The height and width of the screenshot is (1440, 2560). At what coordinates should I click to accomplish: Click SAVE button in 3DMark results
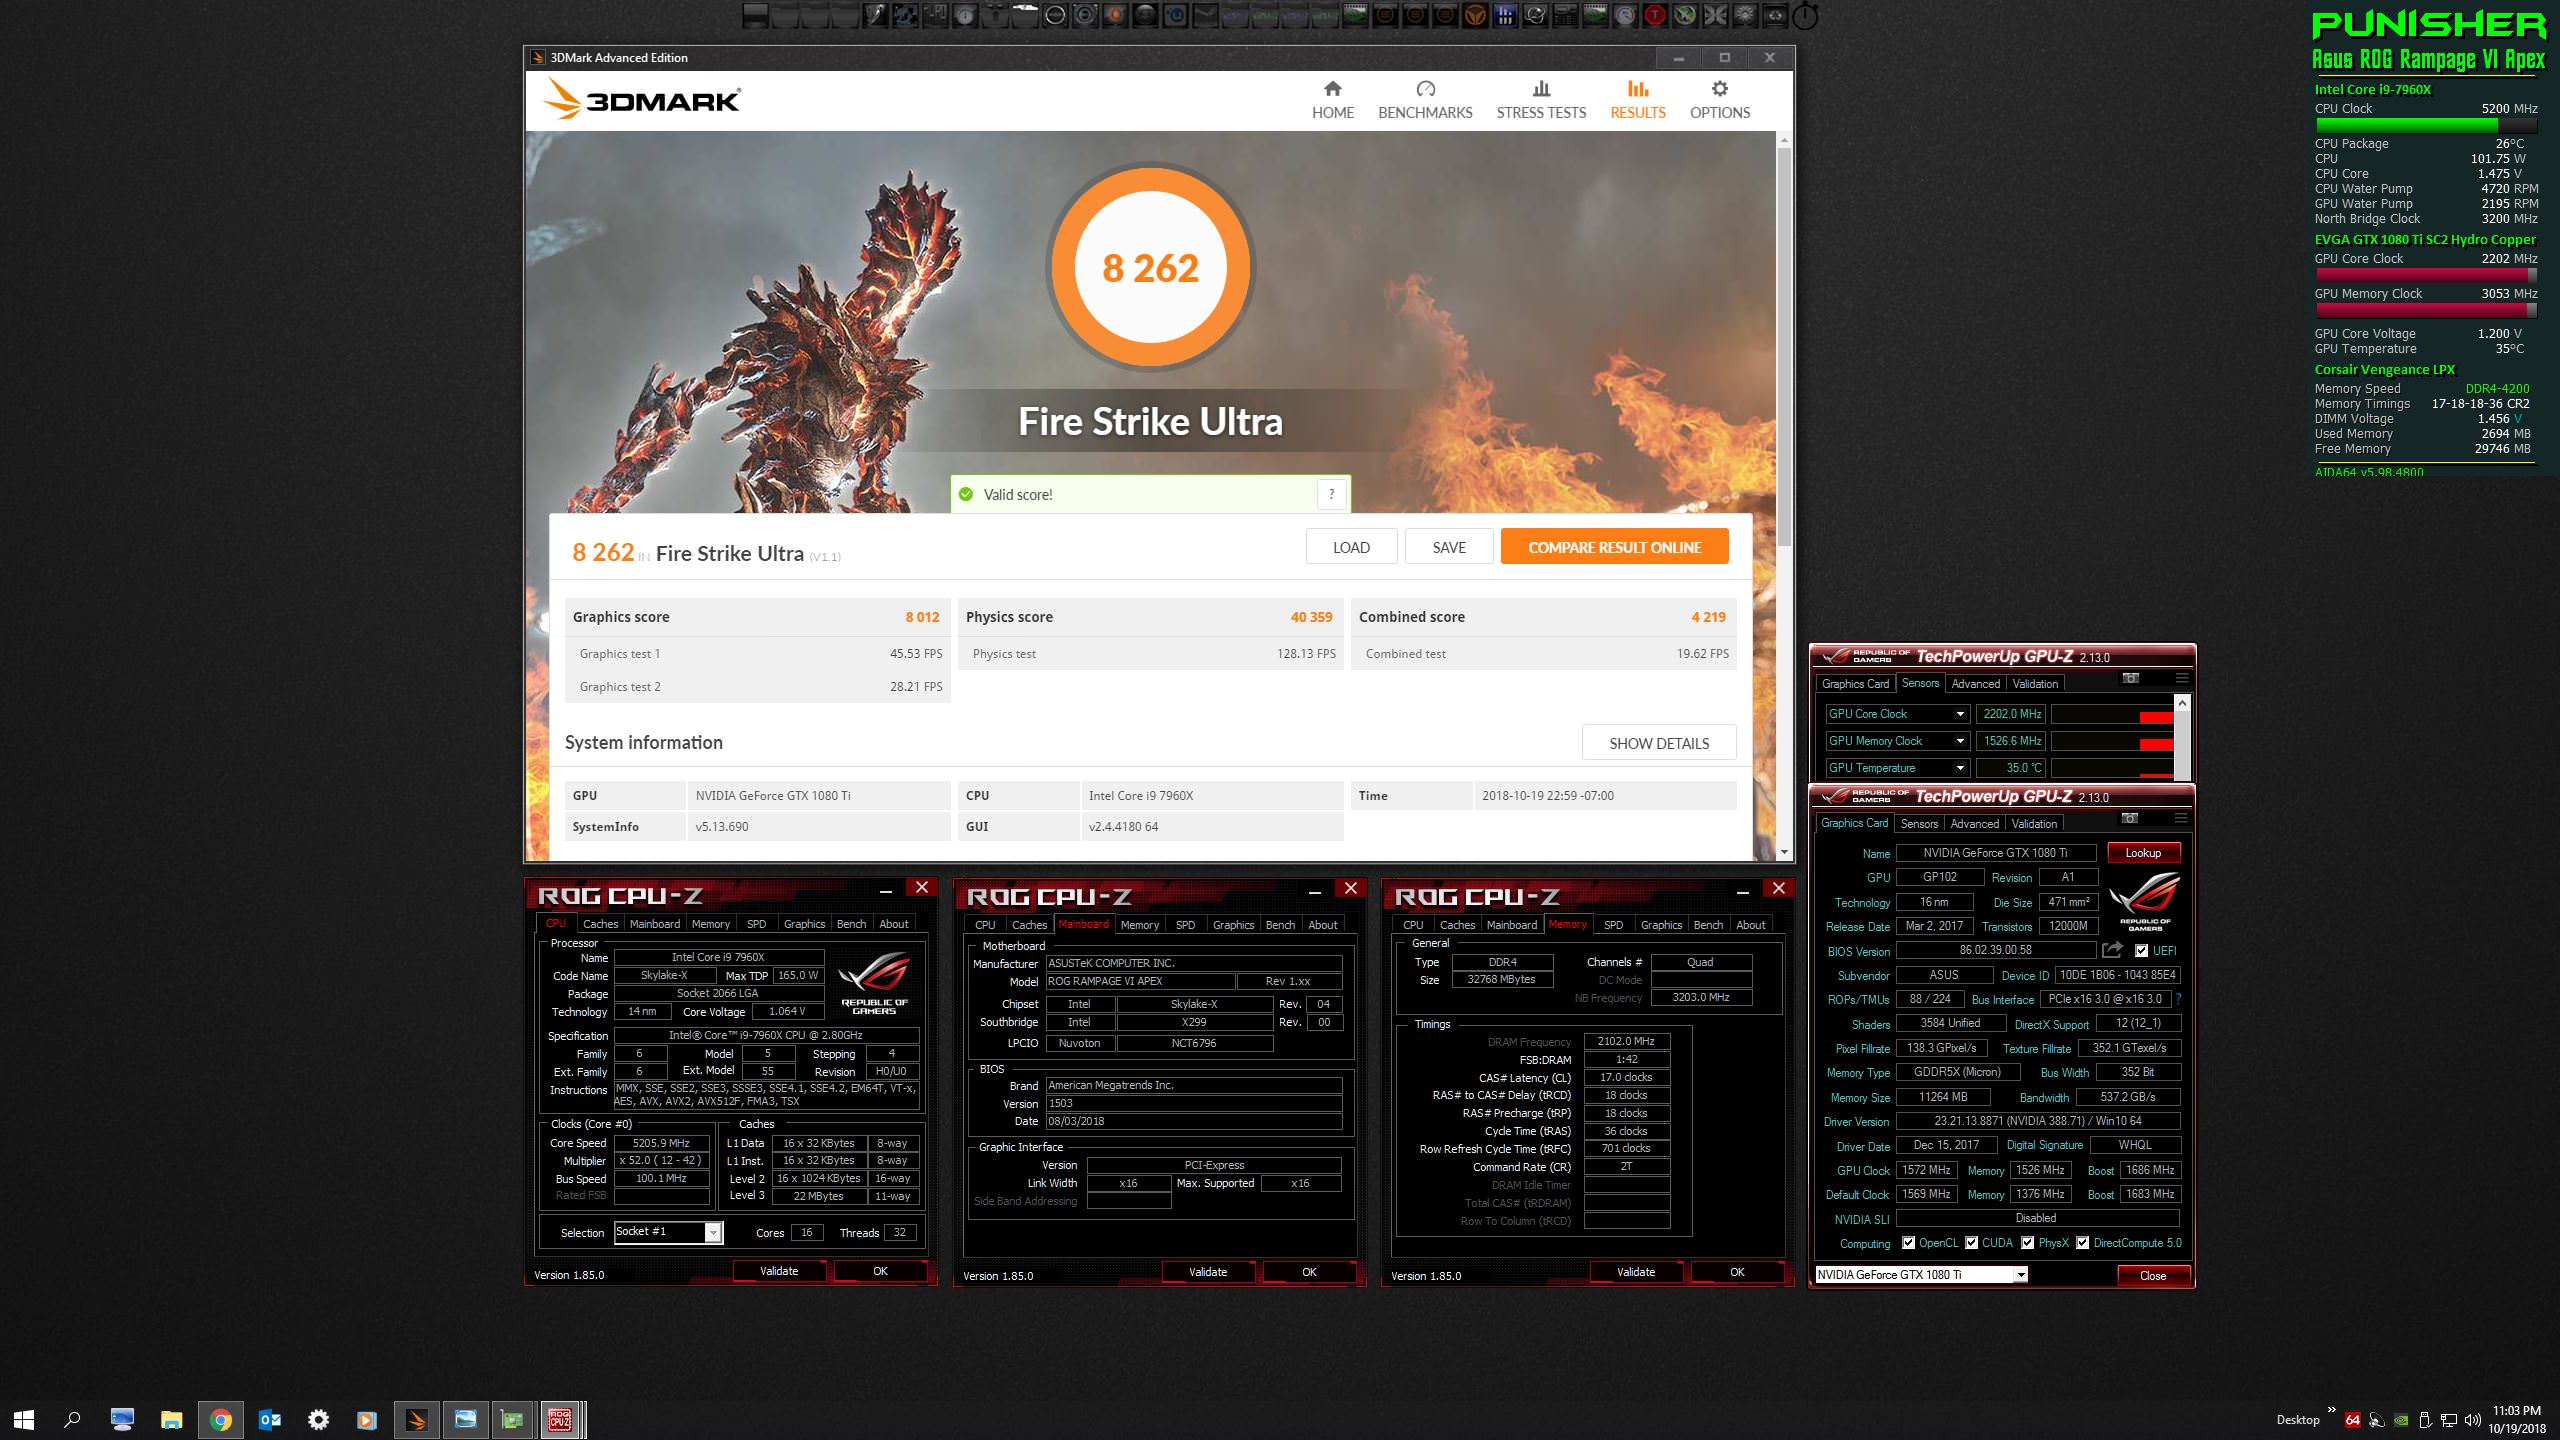coord(1449,547)
